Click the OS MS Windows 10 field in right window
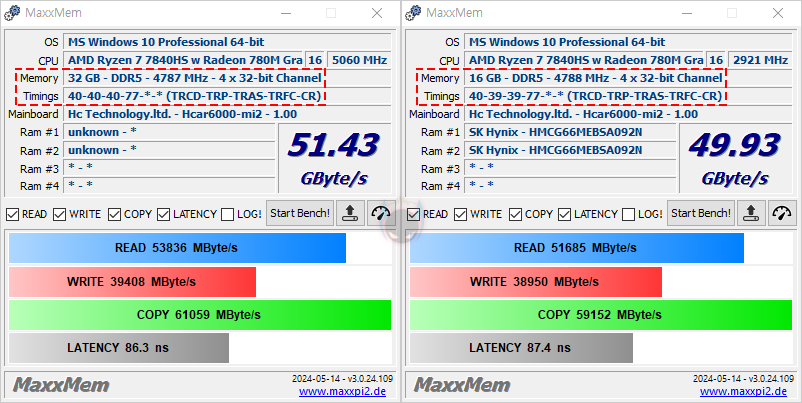 629,42
